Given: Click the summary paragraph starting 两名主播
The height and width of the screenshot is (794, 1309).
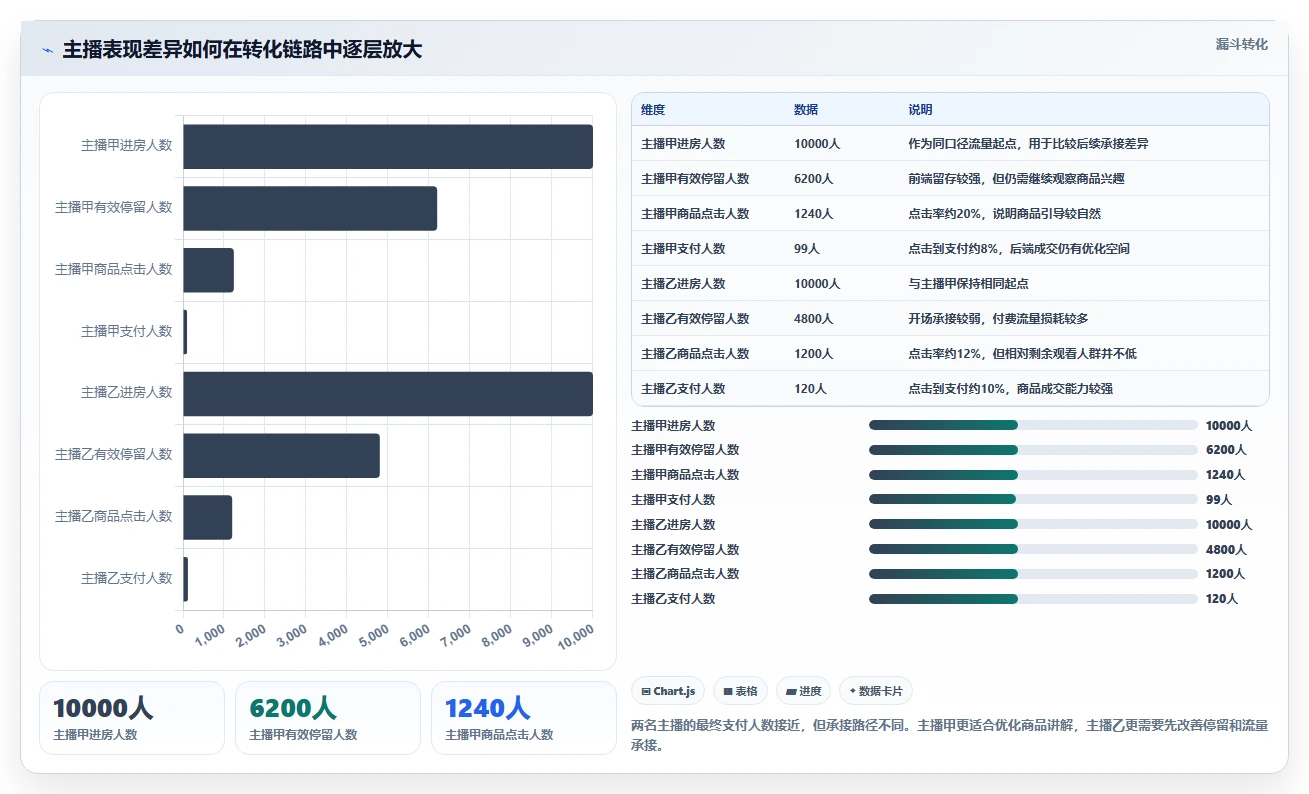Looking at the screenshot, I should [x=949, y=735].
